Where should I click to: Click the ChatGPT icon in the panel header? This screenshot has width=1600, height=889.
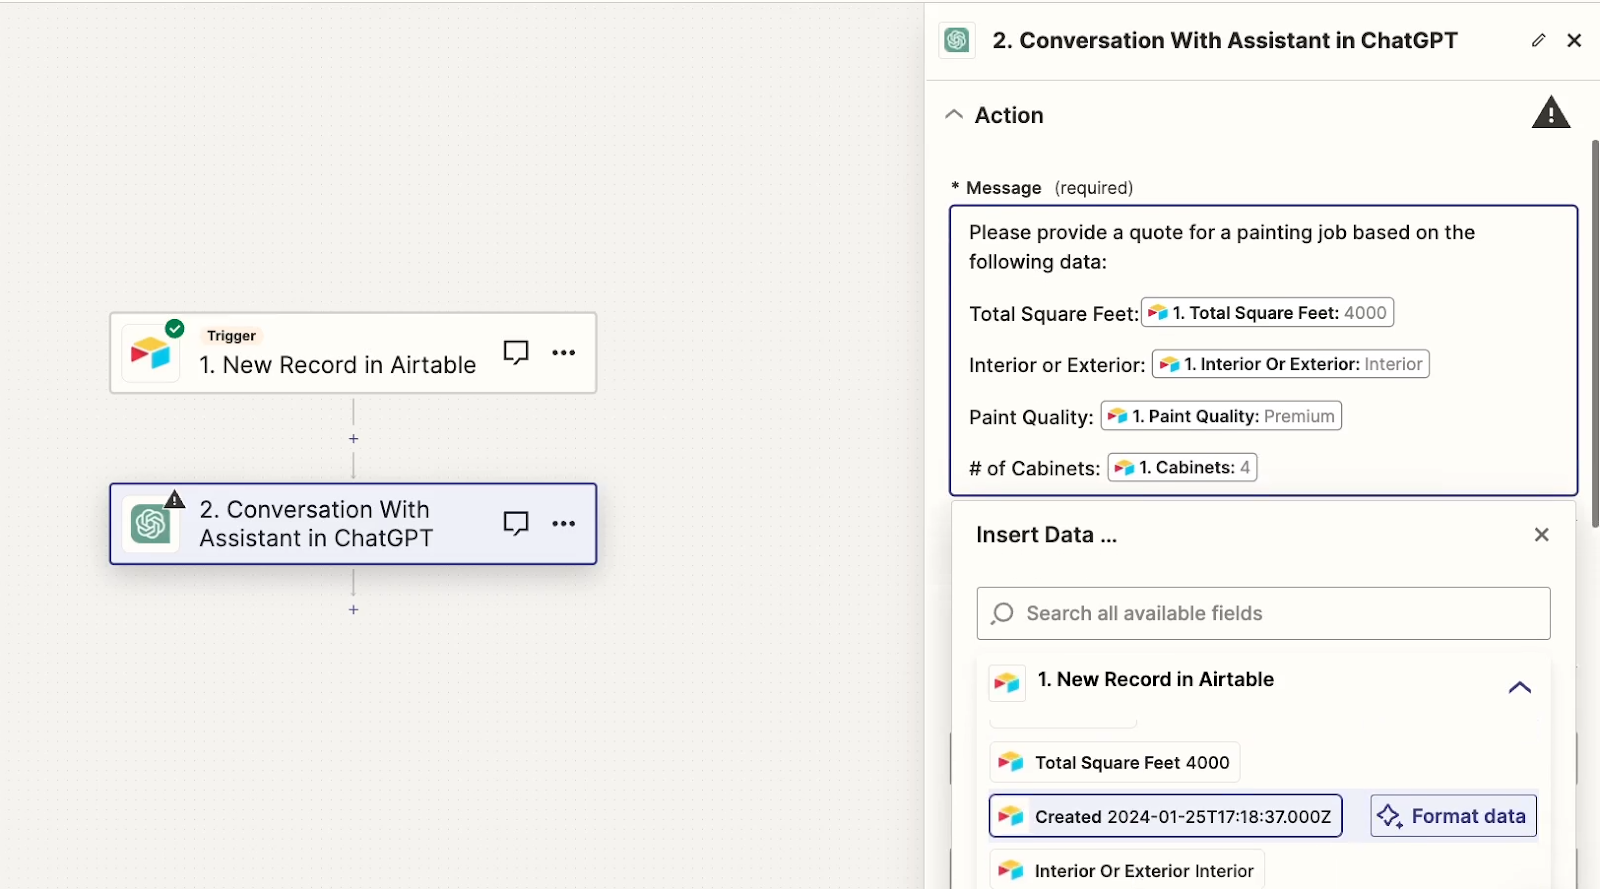pyautogui.click(x=957, y=40)
